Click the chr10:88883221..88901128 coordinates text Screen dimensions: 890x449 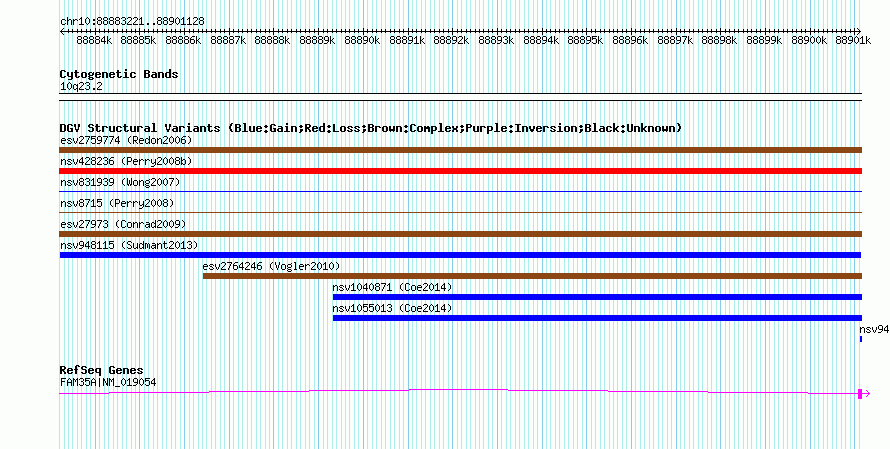tap(132, 21)
